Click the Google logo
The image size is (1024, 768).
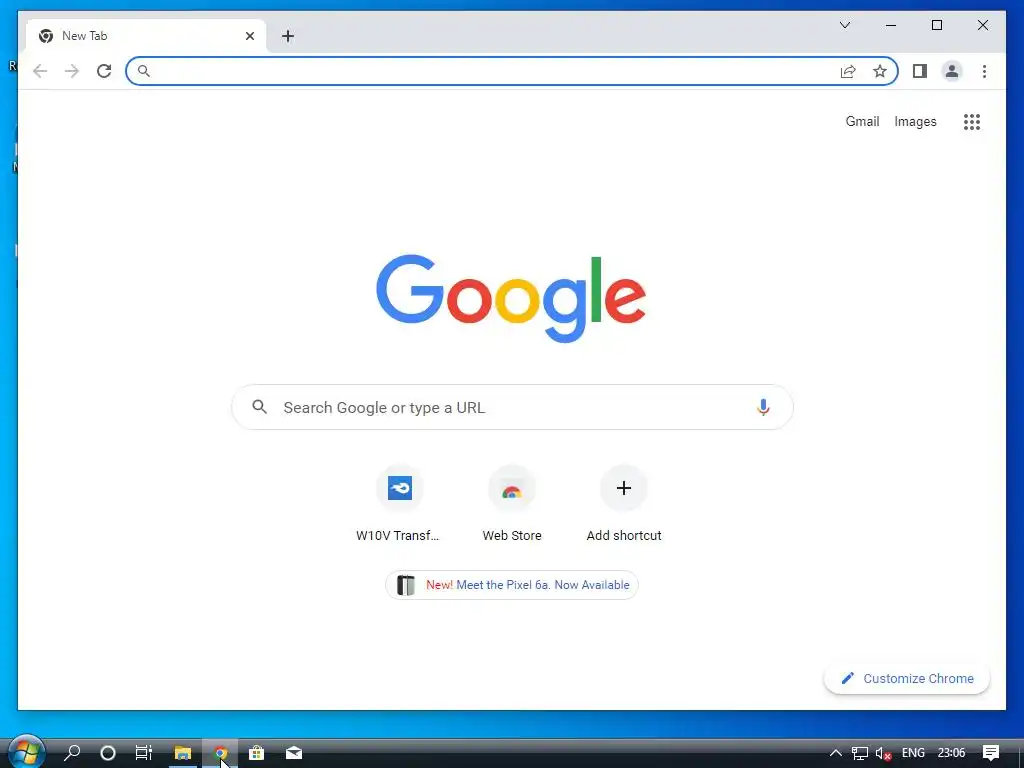[511, 298]
